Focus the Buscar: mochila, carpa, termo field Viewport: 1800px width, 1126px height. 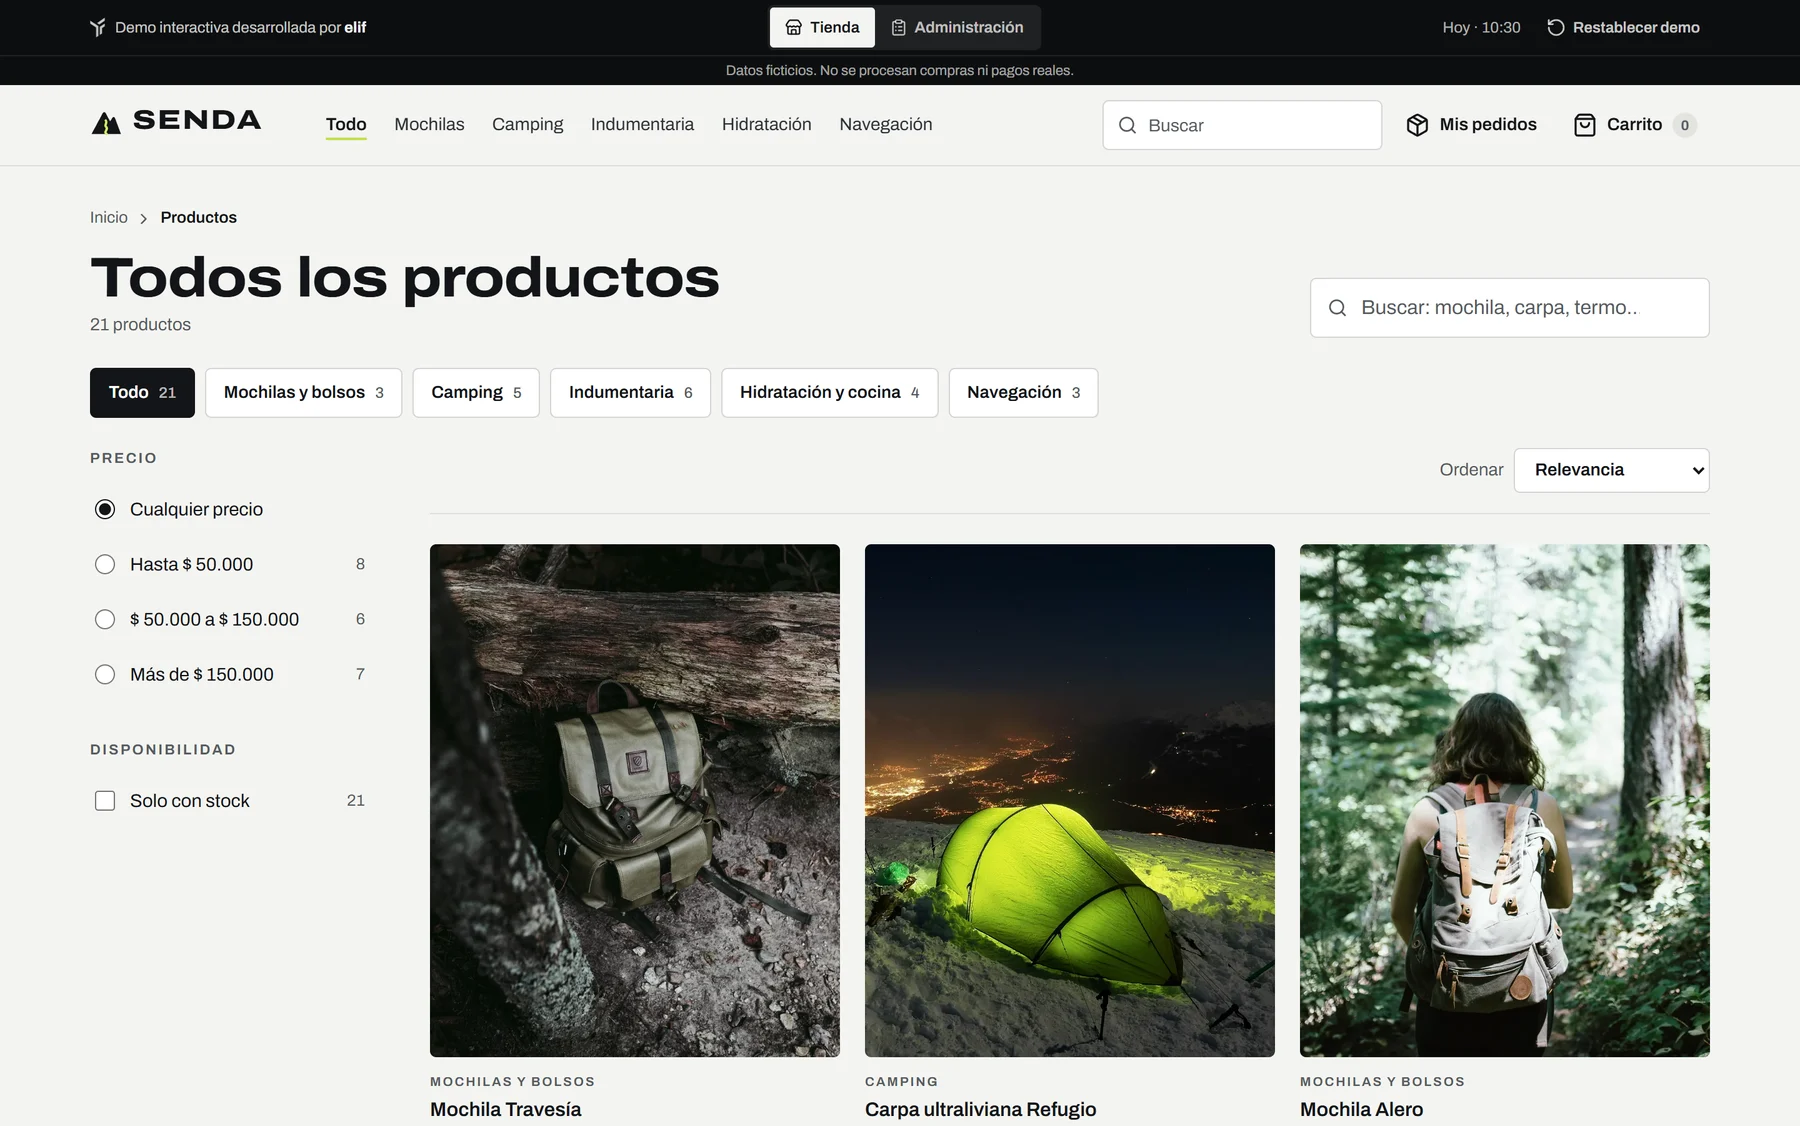pyautogui.click(x=1509, y=308)
